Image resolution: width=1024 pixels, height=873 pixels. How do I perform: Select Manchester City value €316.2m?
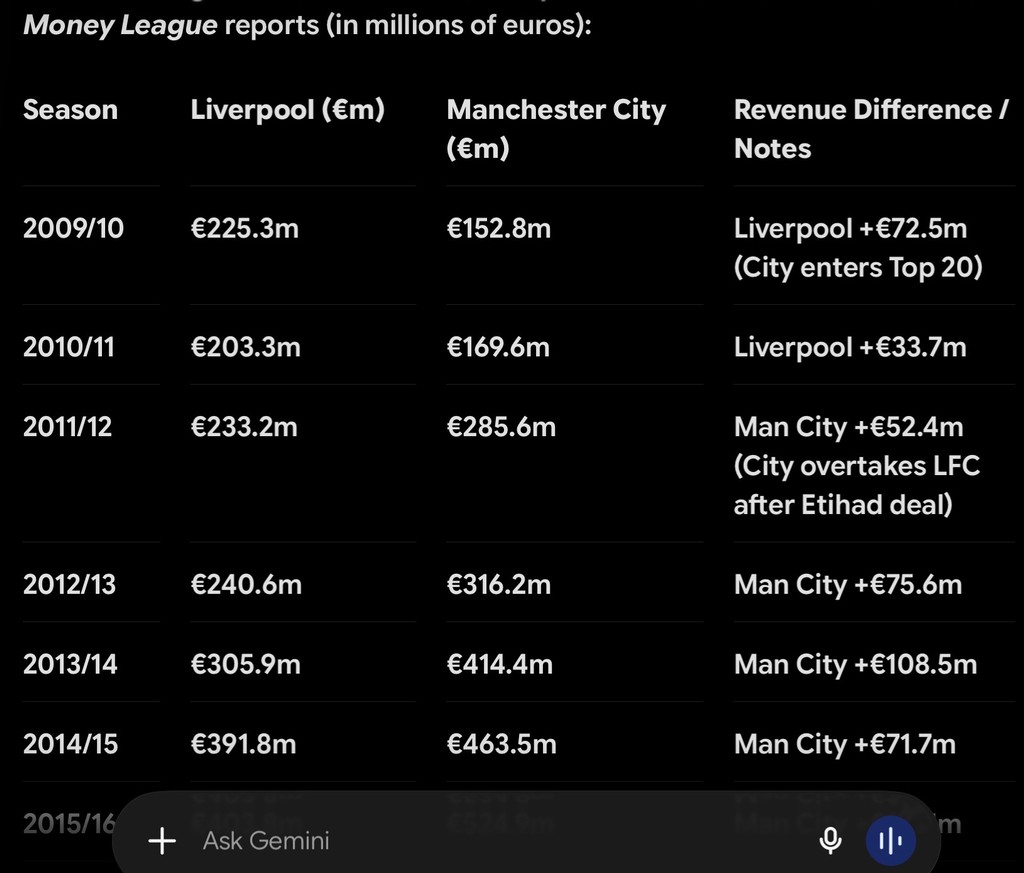(x=499, y=585)
